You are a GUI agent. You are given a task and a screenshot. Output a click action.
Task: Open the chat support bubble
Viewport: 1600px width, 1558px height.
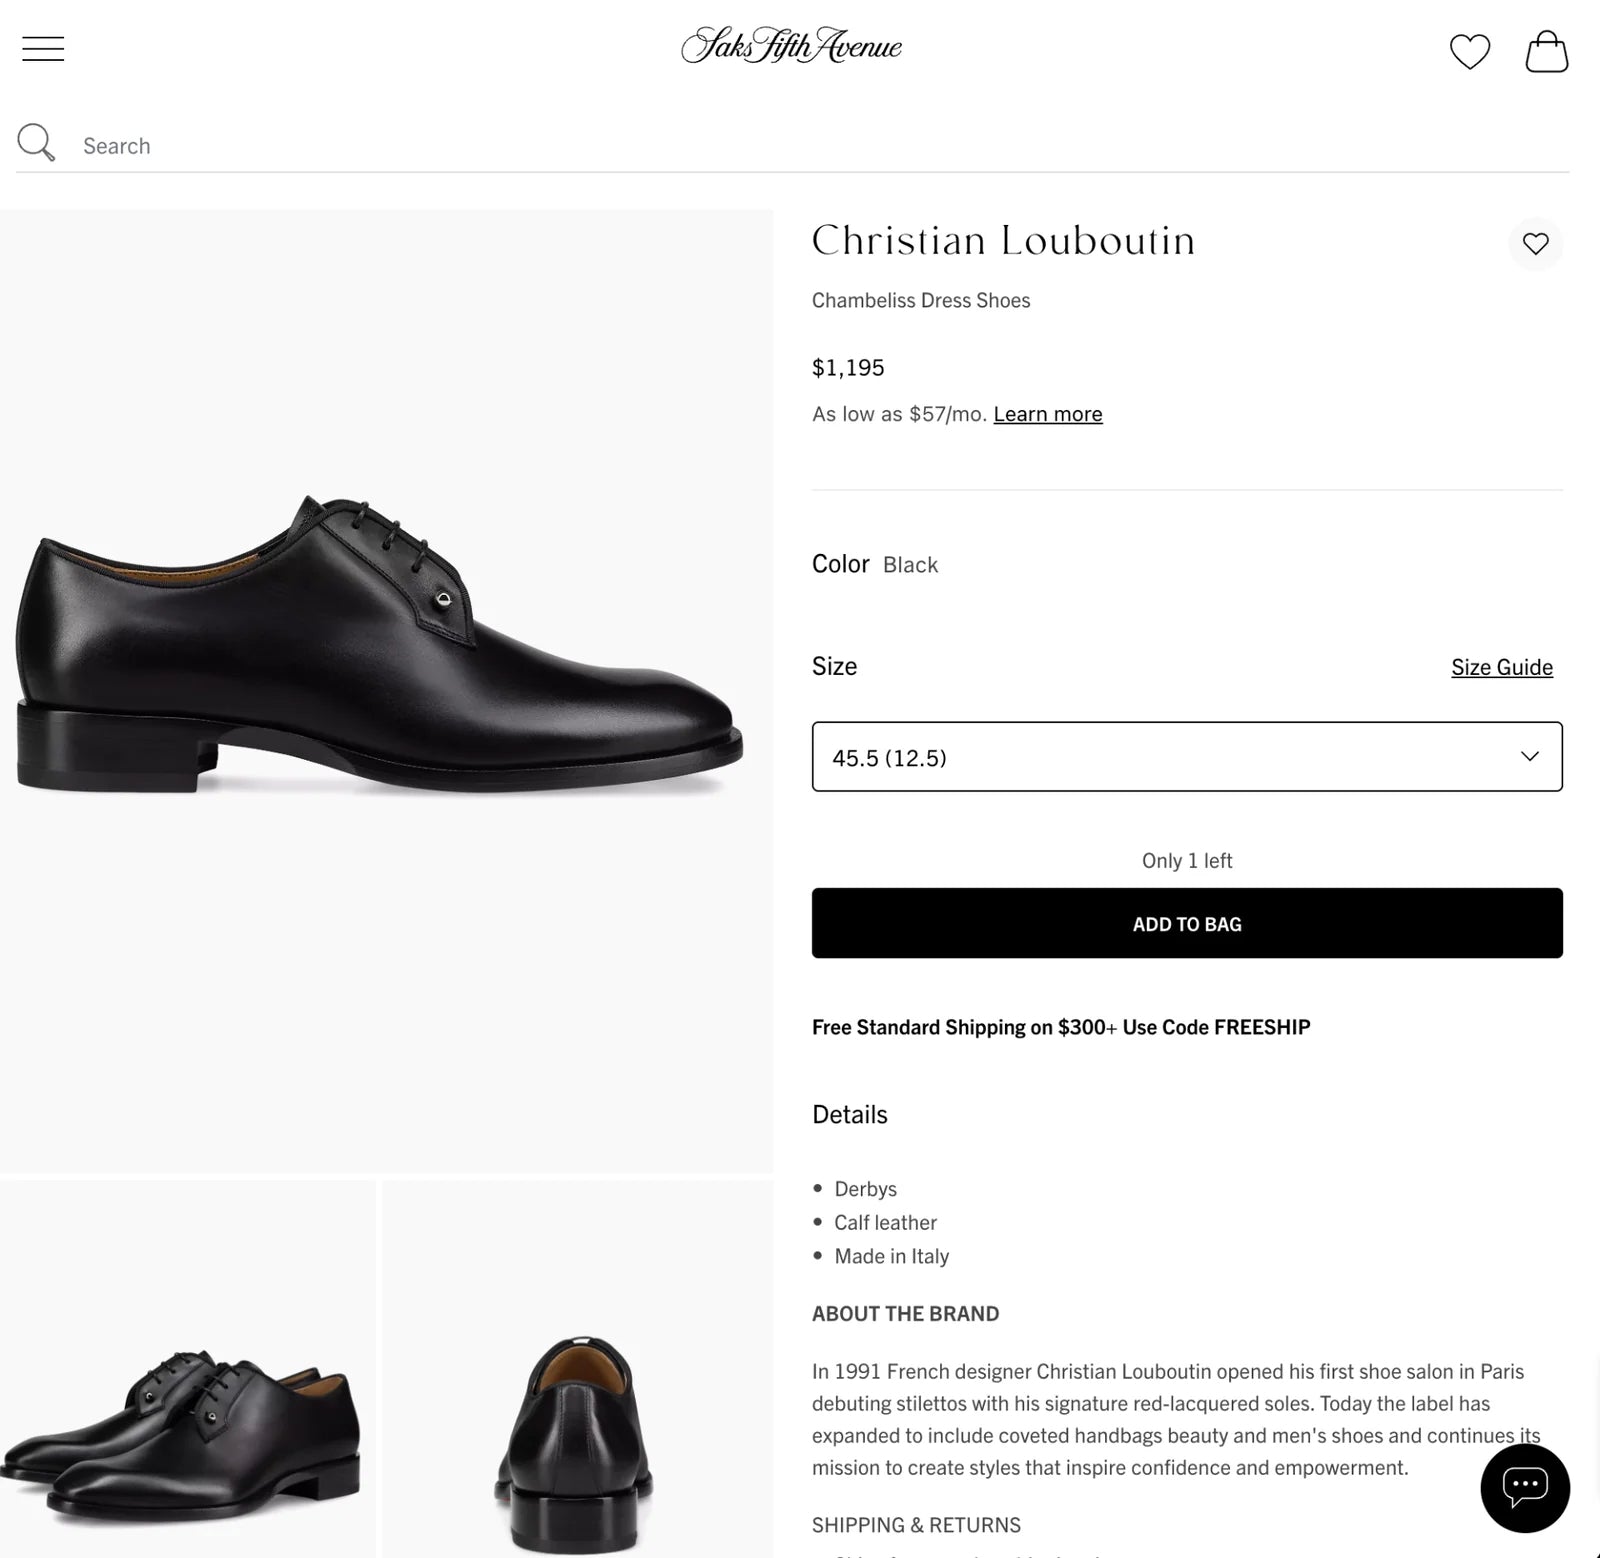pos(1524,1489)
